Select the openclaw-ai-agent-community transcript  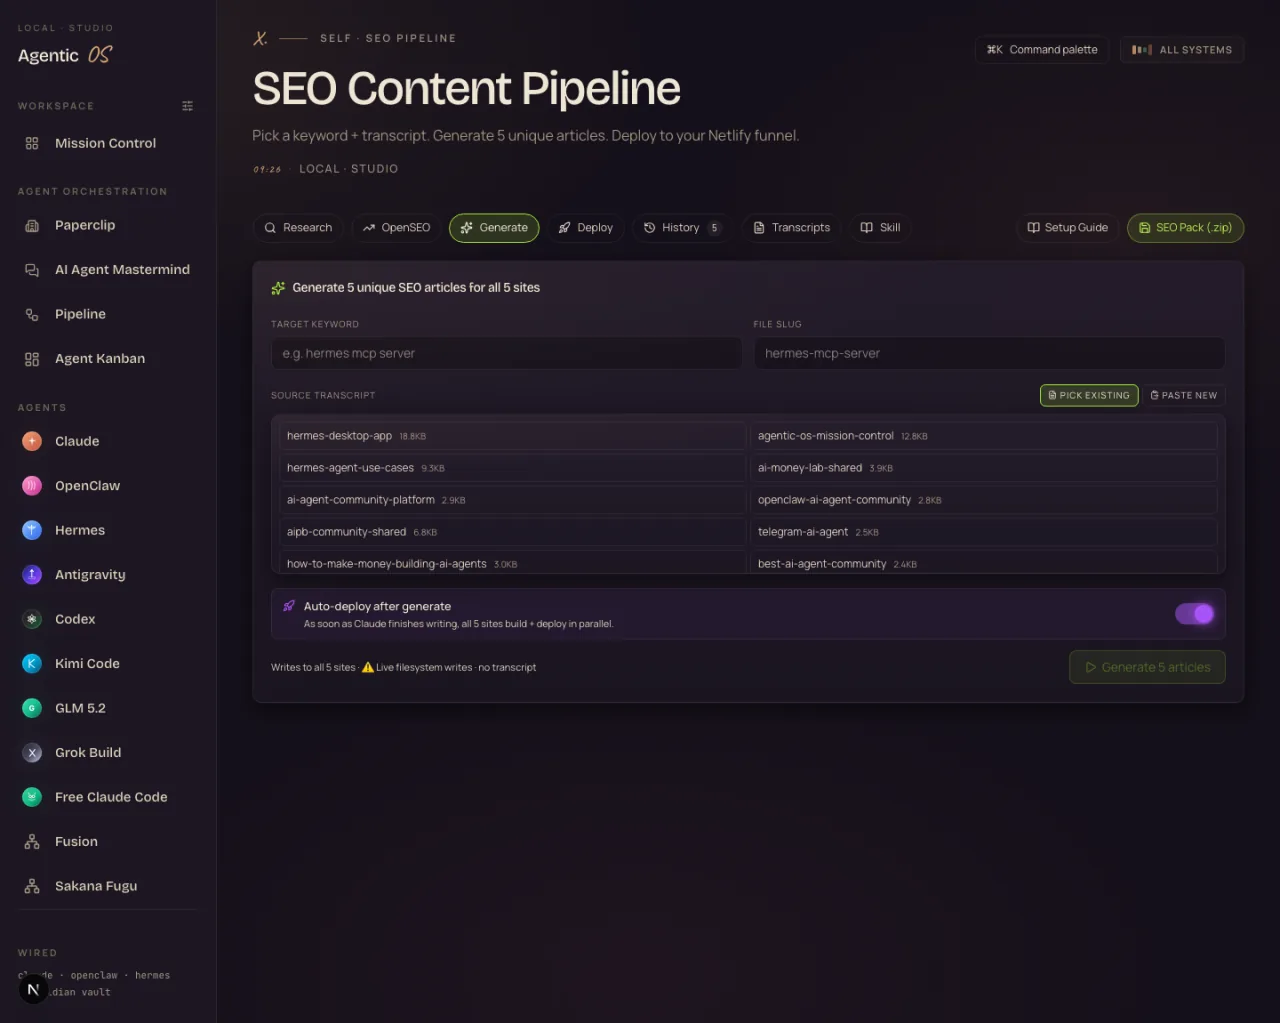(x=984, y=500)
